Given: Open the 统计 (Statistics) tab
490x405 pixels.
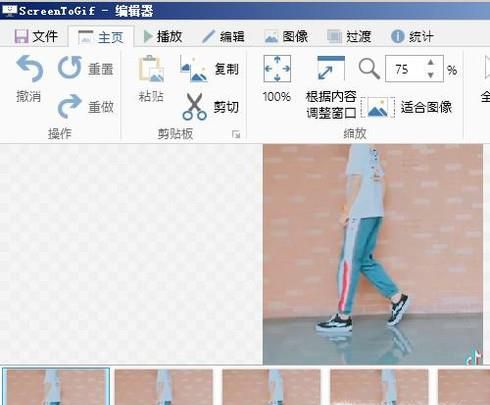Looking at the screenshot, I should (x=412, y=36).
